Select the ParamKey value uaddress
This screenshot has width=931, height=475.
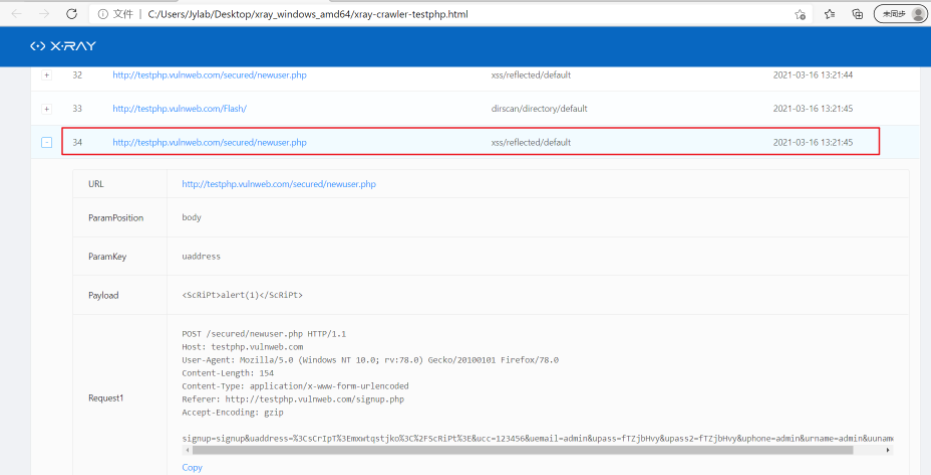click(x=201, y=256)
